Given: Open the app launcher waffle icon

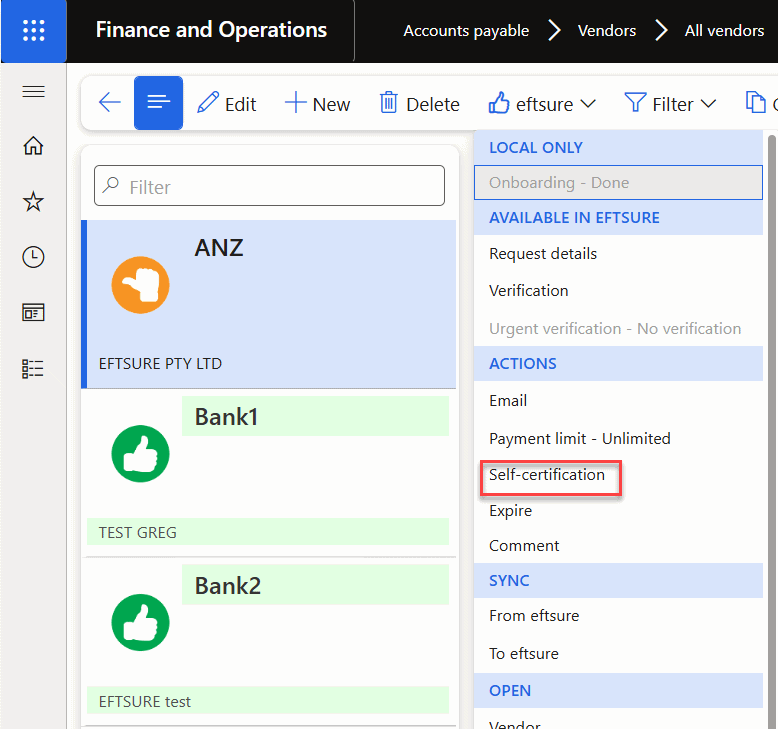Looking at the screenshot, I should (x=33, y=31).
